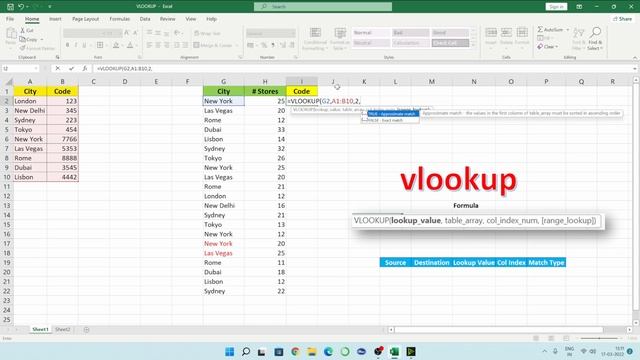Click the horizontal scrollbar
The height and width of the screenshot is (360, 640).
[498, 329]
